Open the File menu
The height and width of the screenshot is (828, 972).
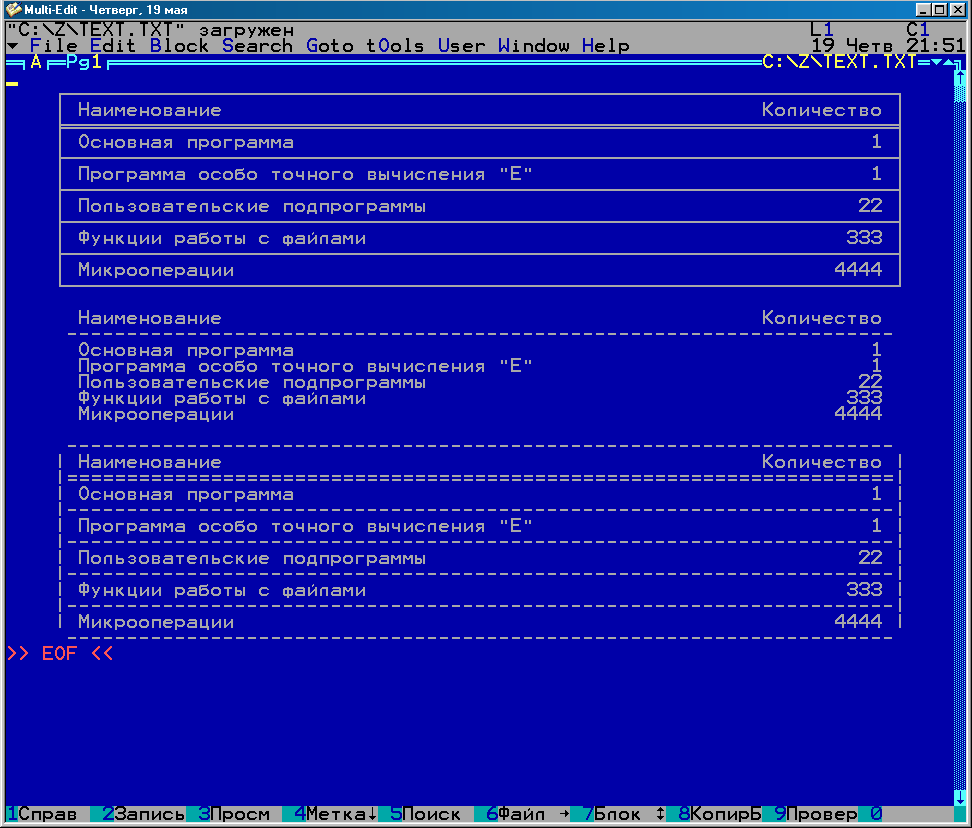point(53,46)
